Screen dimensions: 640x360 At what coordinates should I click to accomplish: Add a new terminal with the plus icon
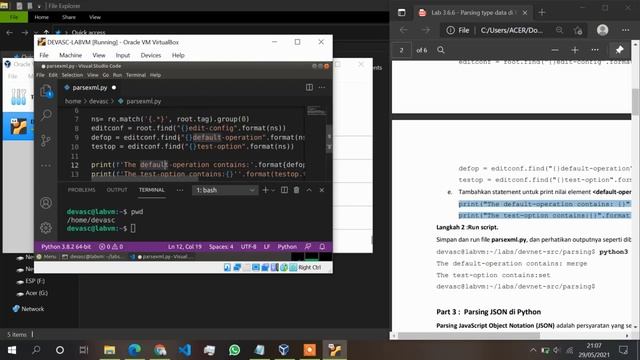point(265,190)
